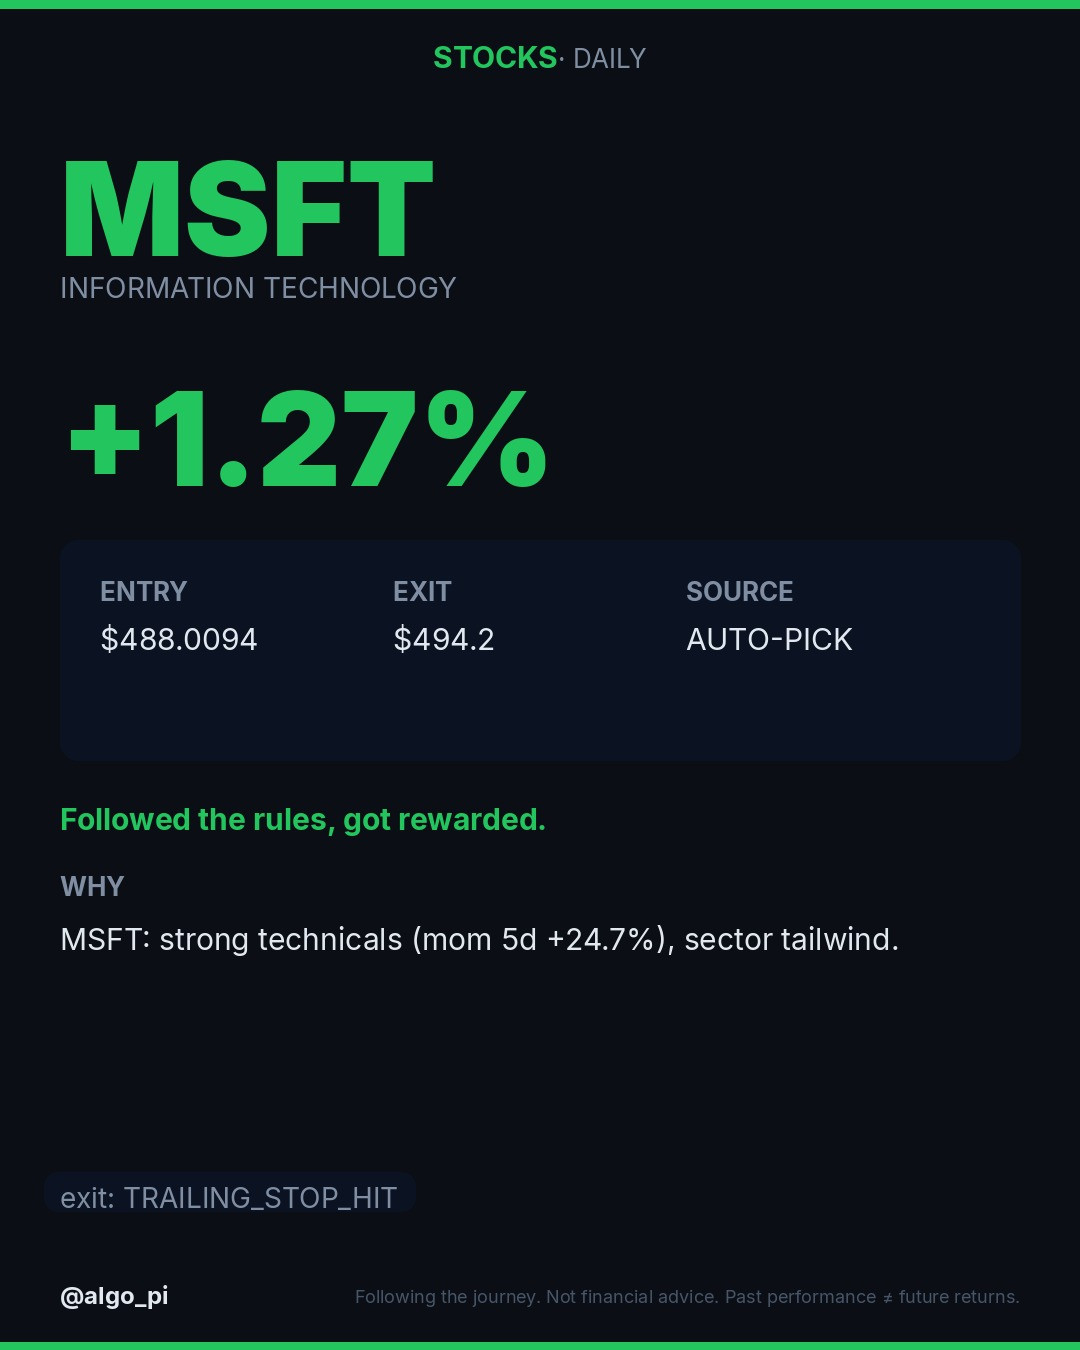
Task: Click the STOCKS header label
Action: (x=495, y=58)
